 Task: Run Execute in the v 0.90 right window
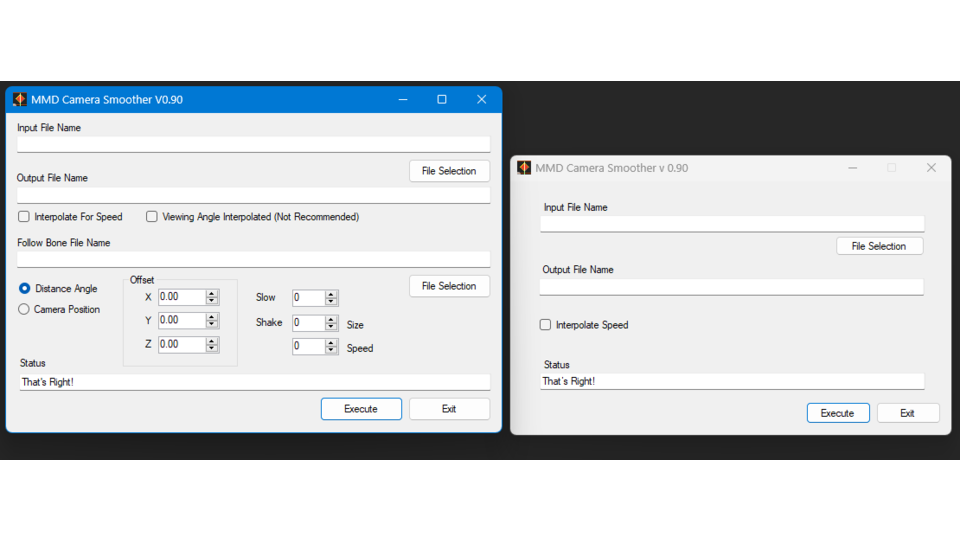838,413
